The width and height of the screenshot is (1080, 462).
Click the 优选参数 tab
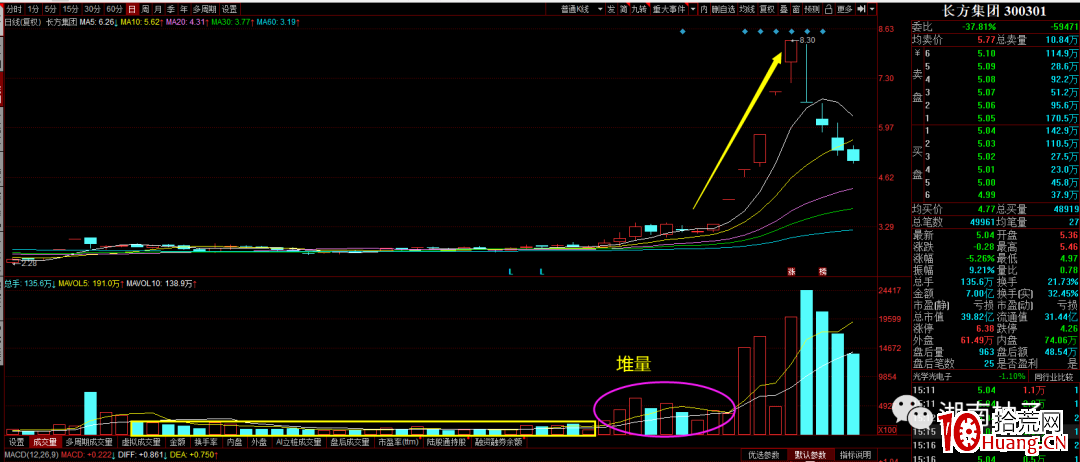[763, 455]
